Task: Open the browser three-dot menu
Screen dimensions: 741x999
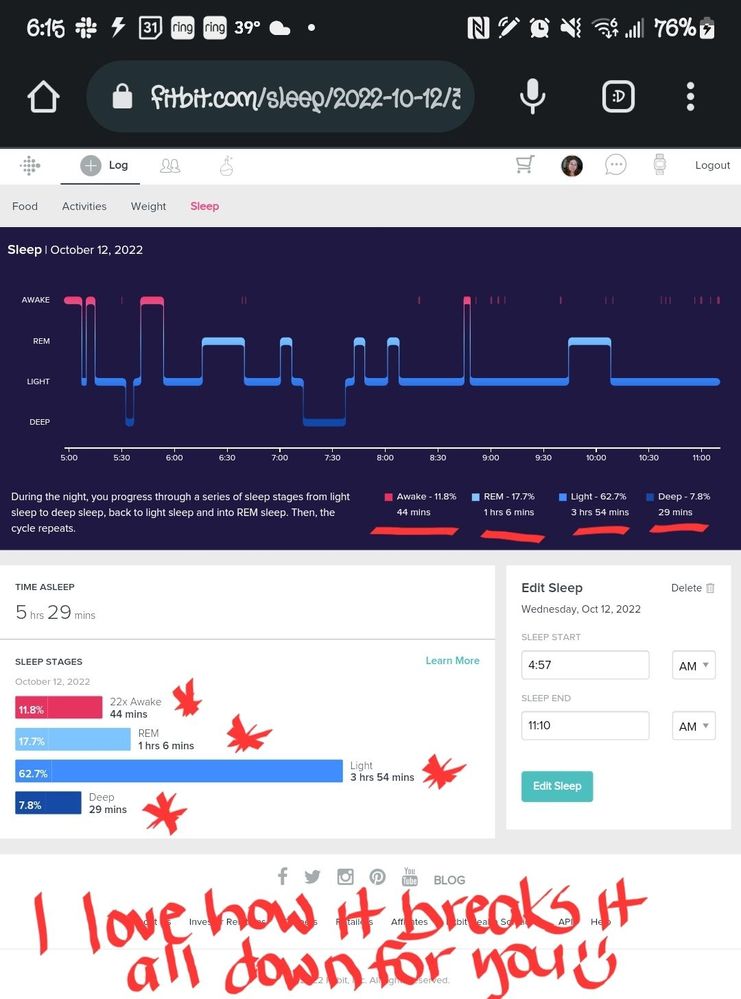Action: pyautogui.click(x=690, y=97)
